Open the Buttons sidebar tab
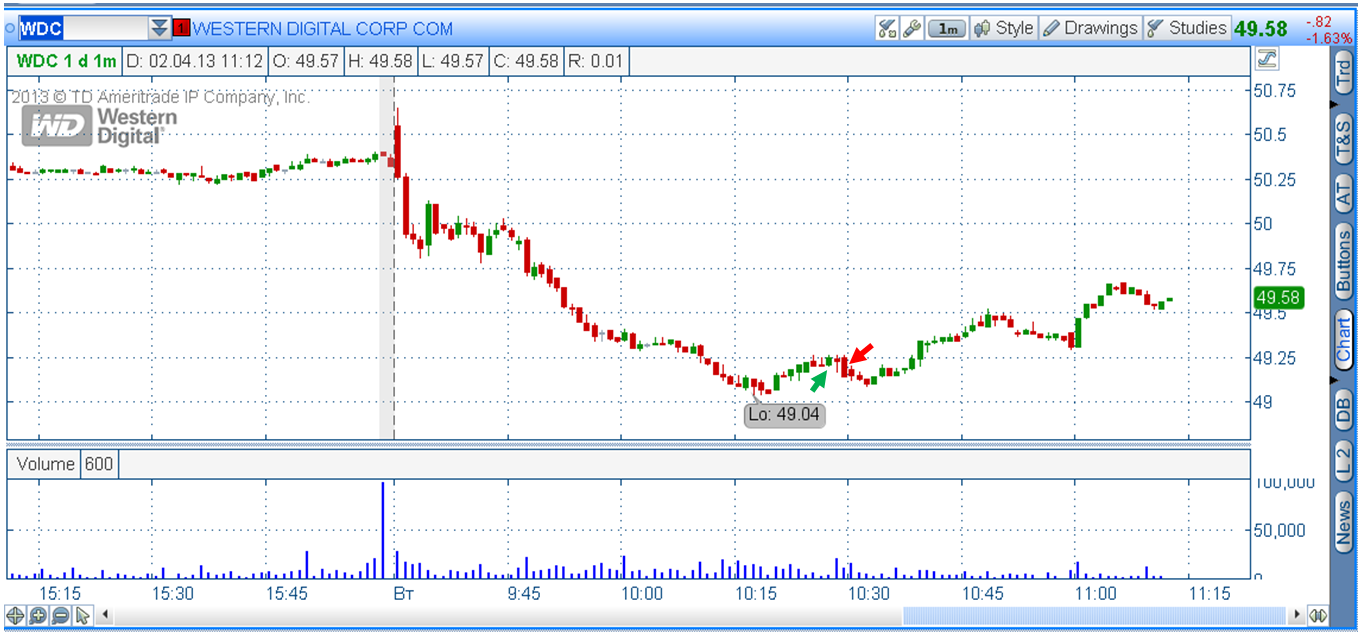 (1343, 261)
